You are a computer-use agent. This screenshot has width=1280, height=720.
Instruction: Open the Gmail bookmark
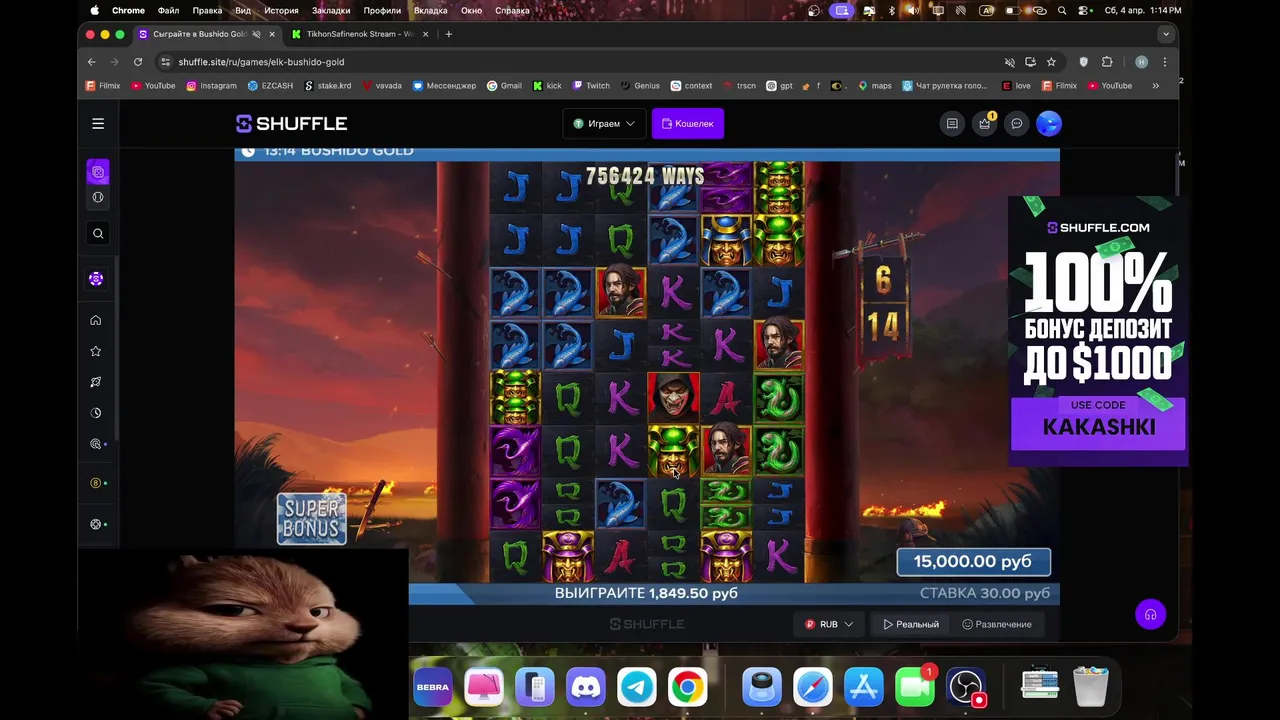click(504, 86)
